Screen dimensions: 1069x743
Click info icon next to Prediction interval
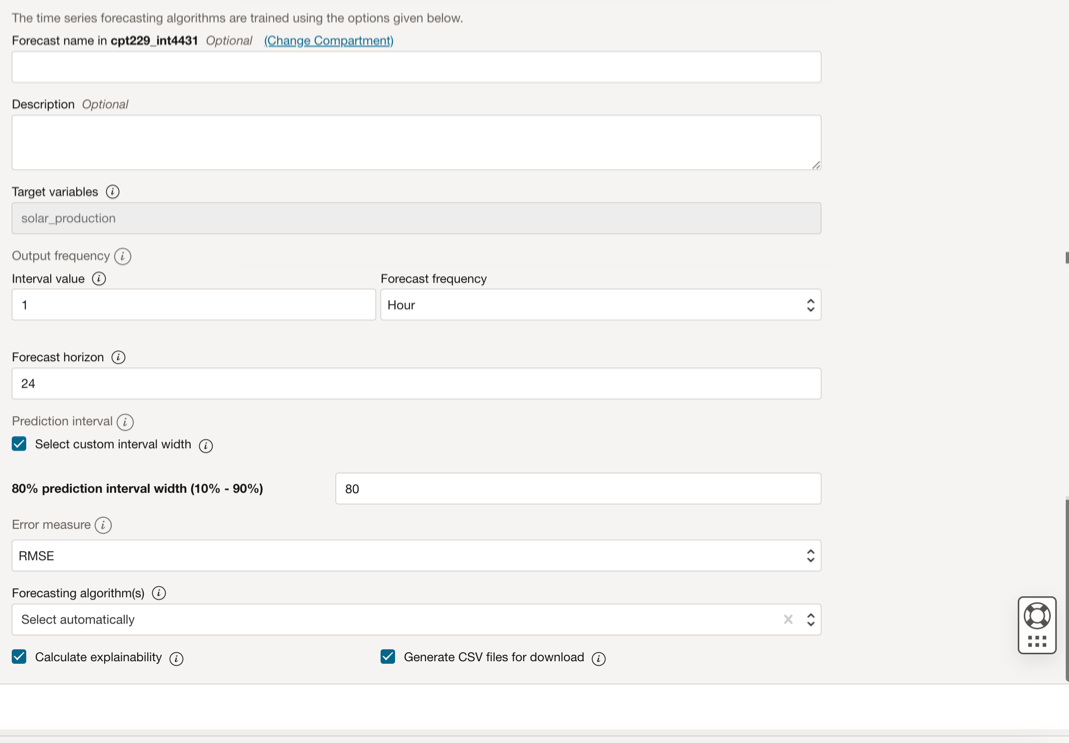click(125, 422)
